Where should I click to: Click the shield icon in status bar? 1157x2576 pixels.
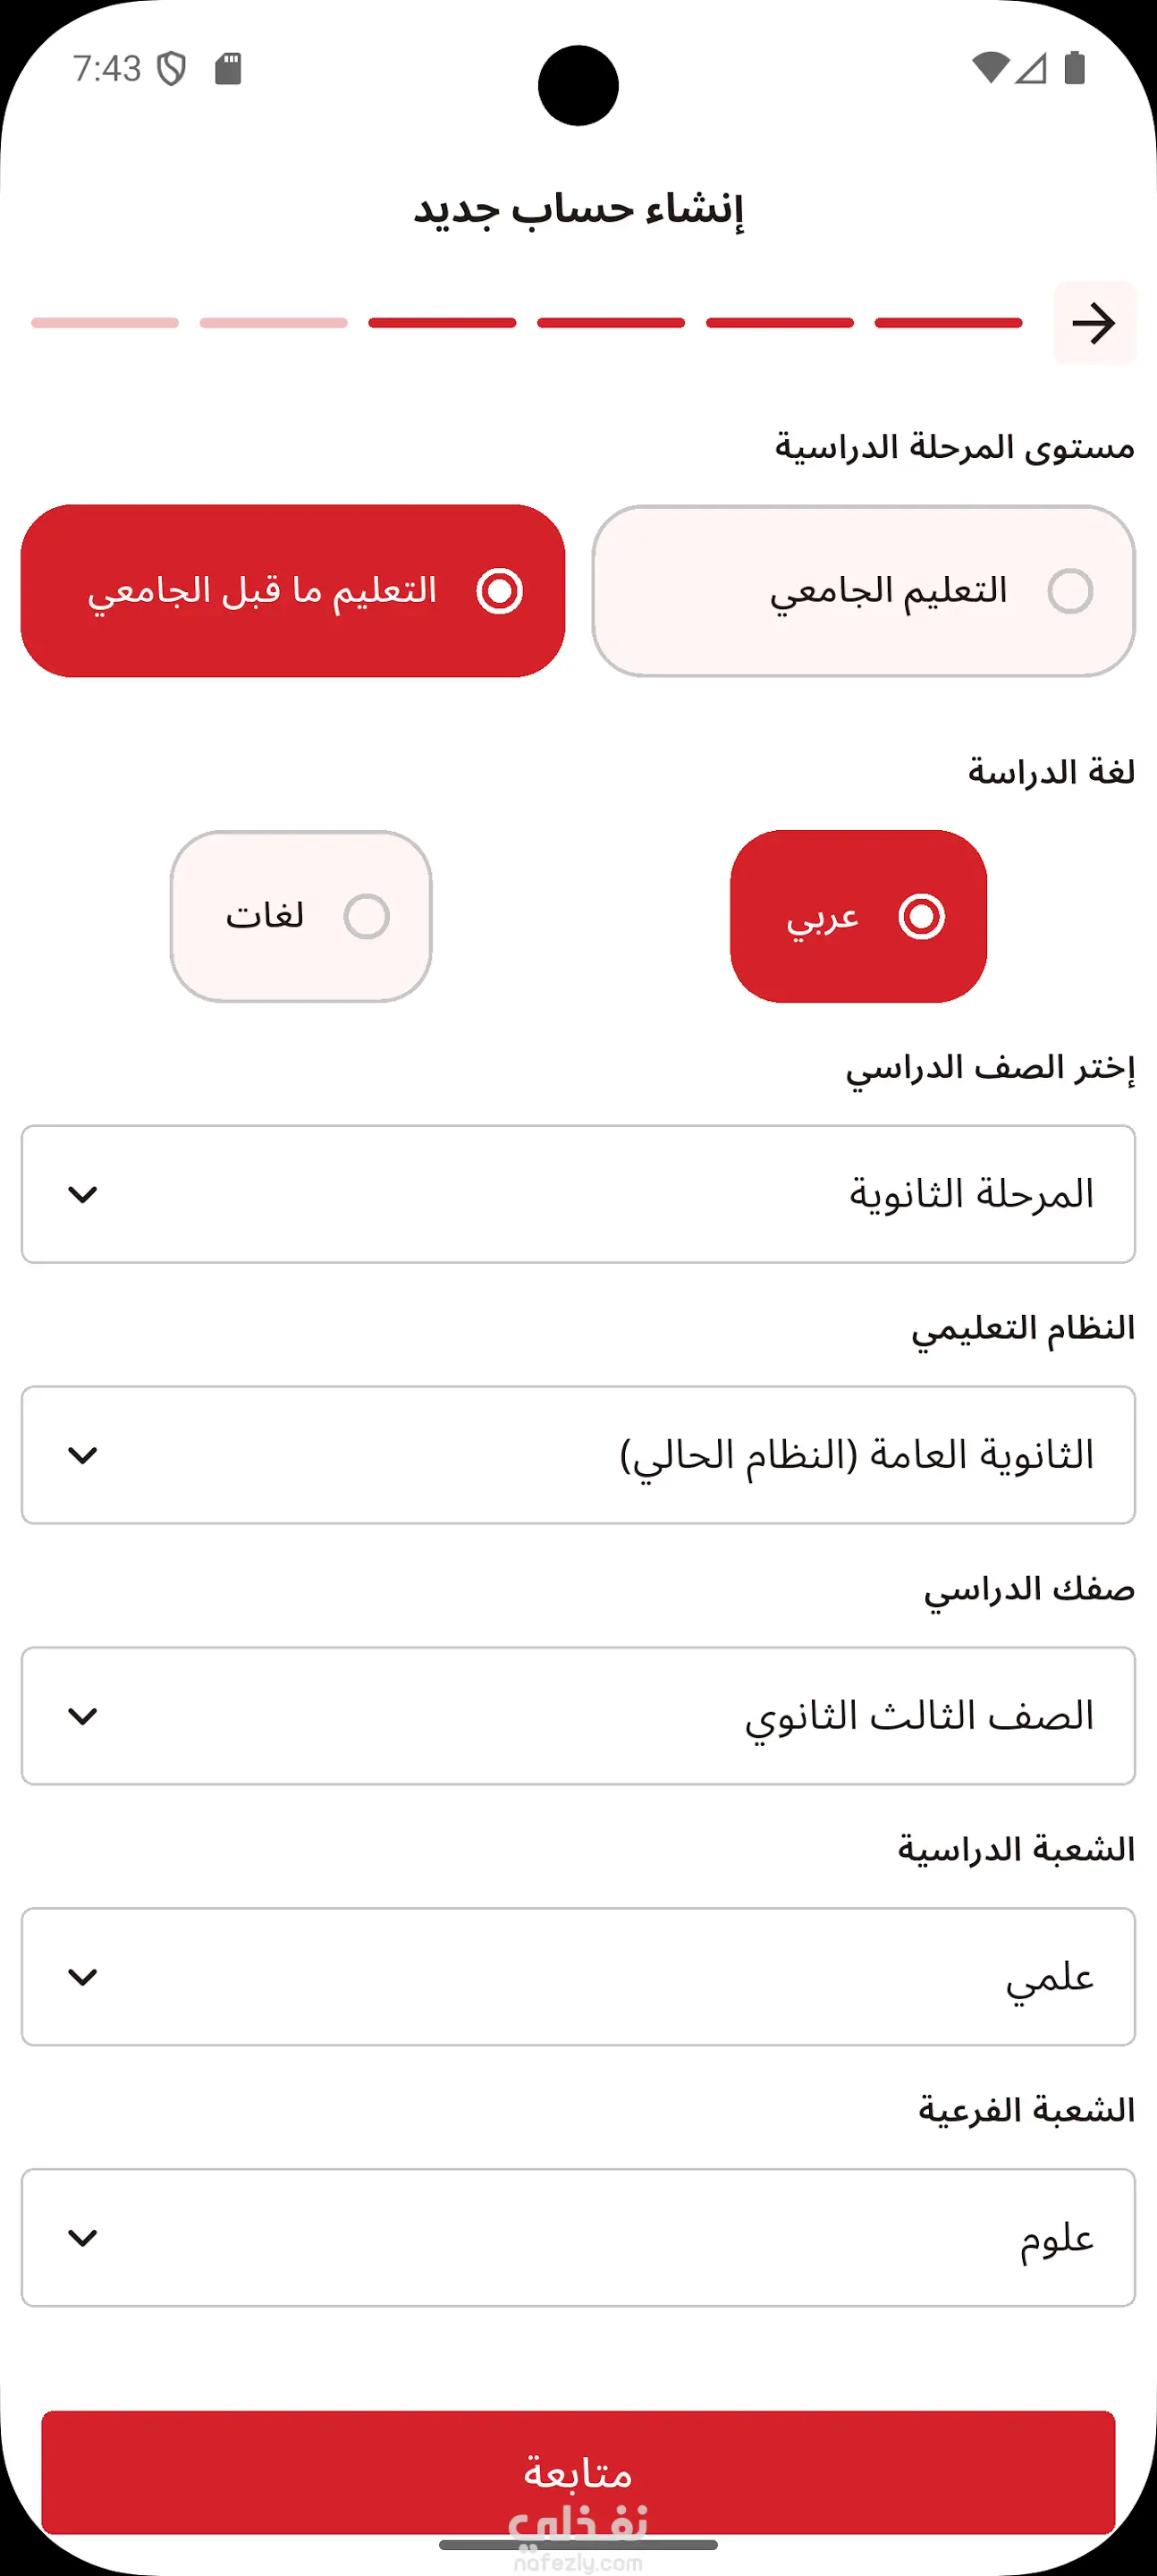point(172,69)
